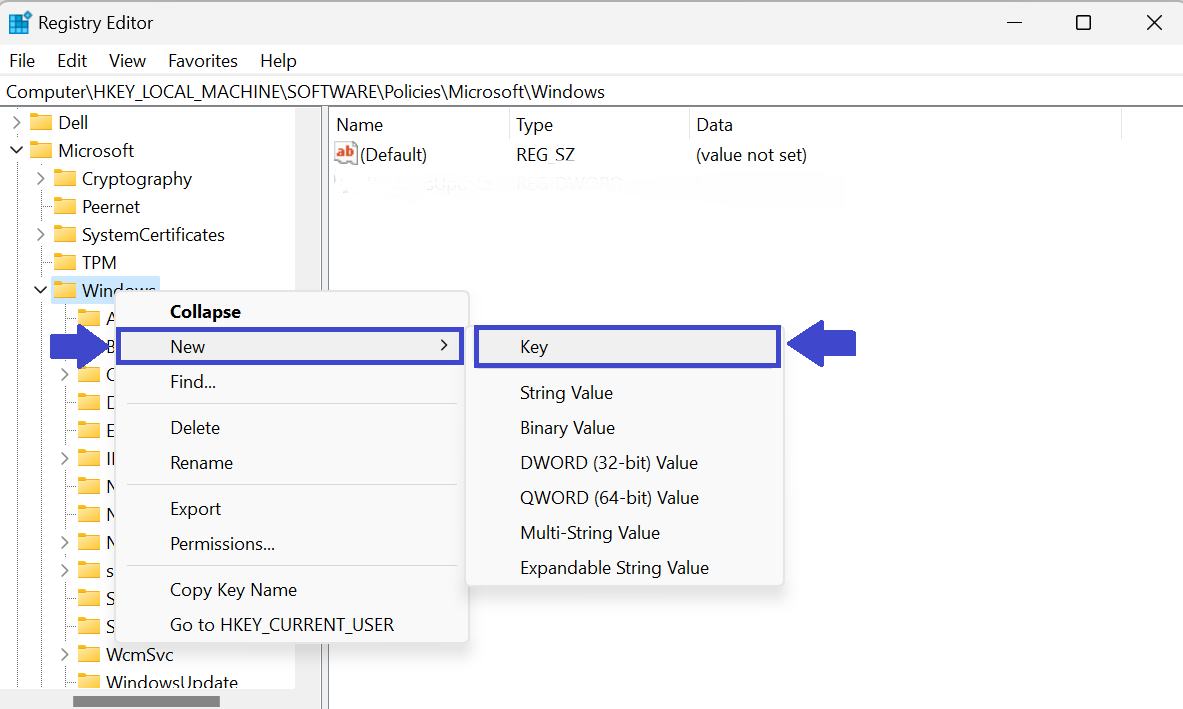The height and width of the screenshot is (709, 1183).
Task: Expand the Dell tree node
Action: 16,123
